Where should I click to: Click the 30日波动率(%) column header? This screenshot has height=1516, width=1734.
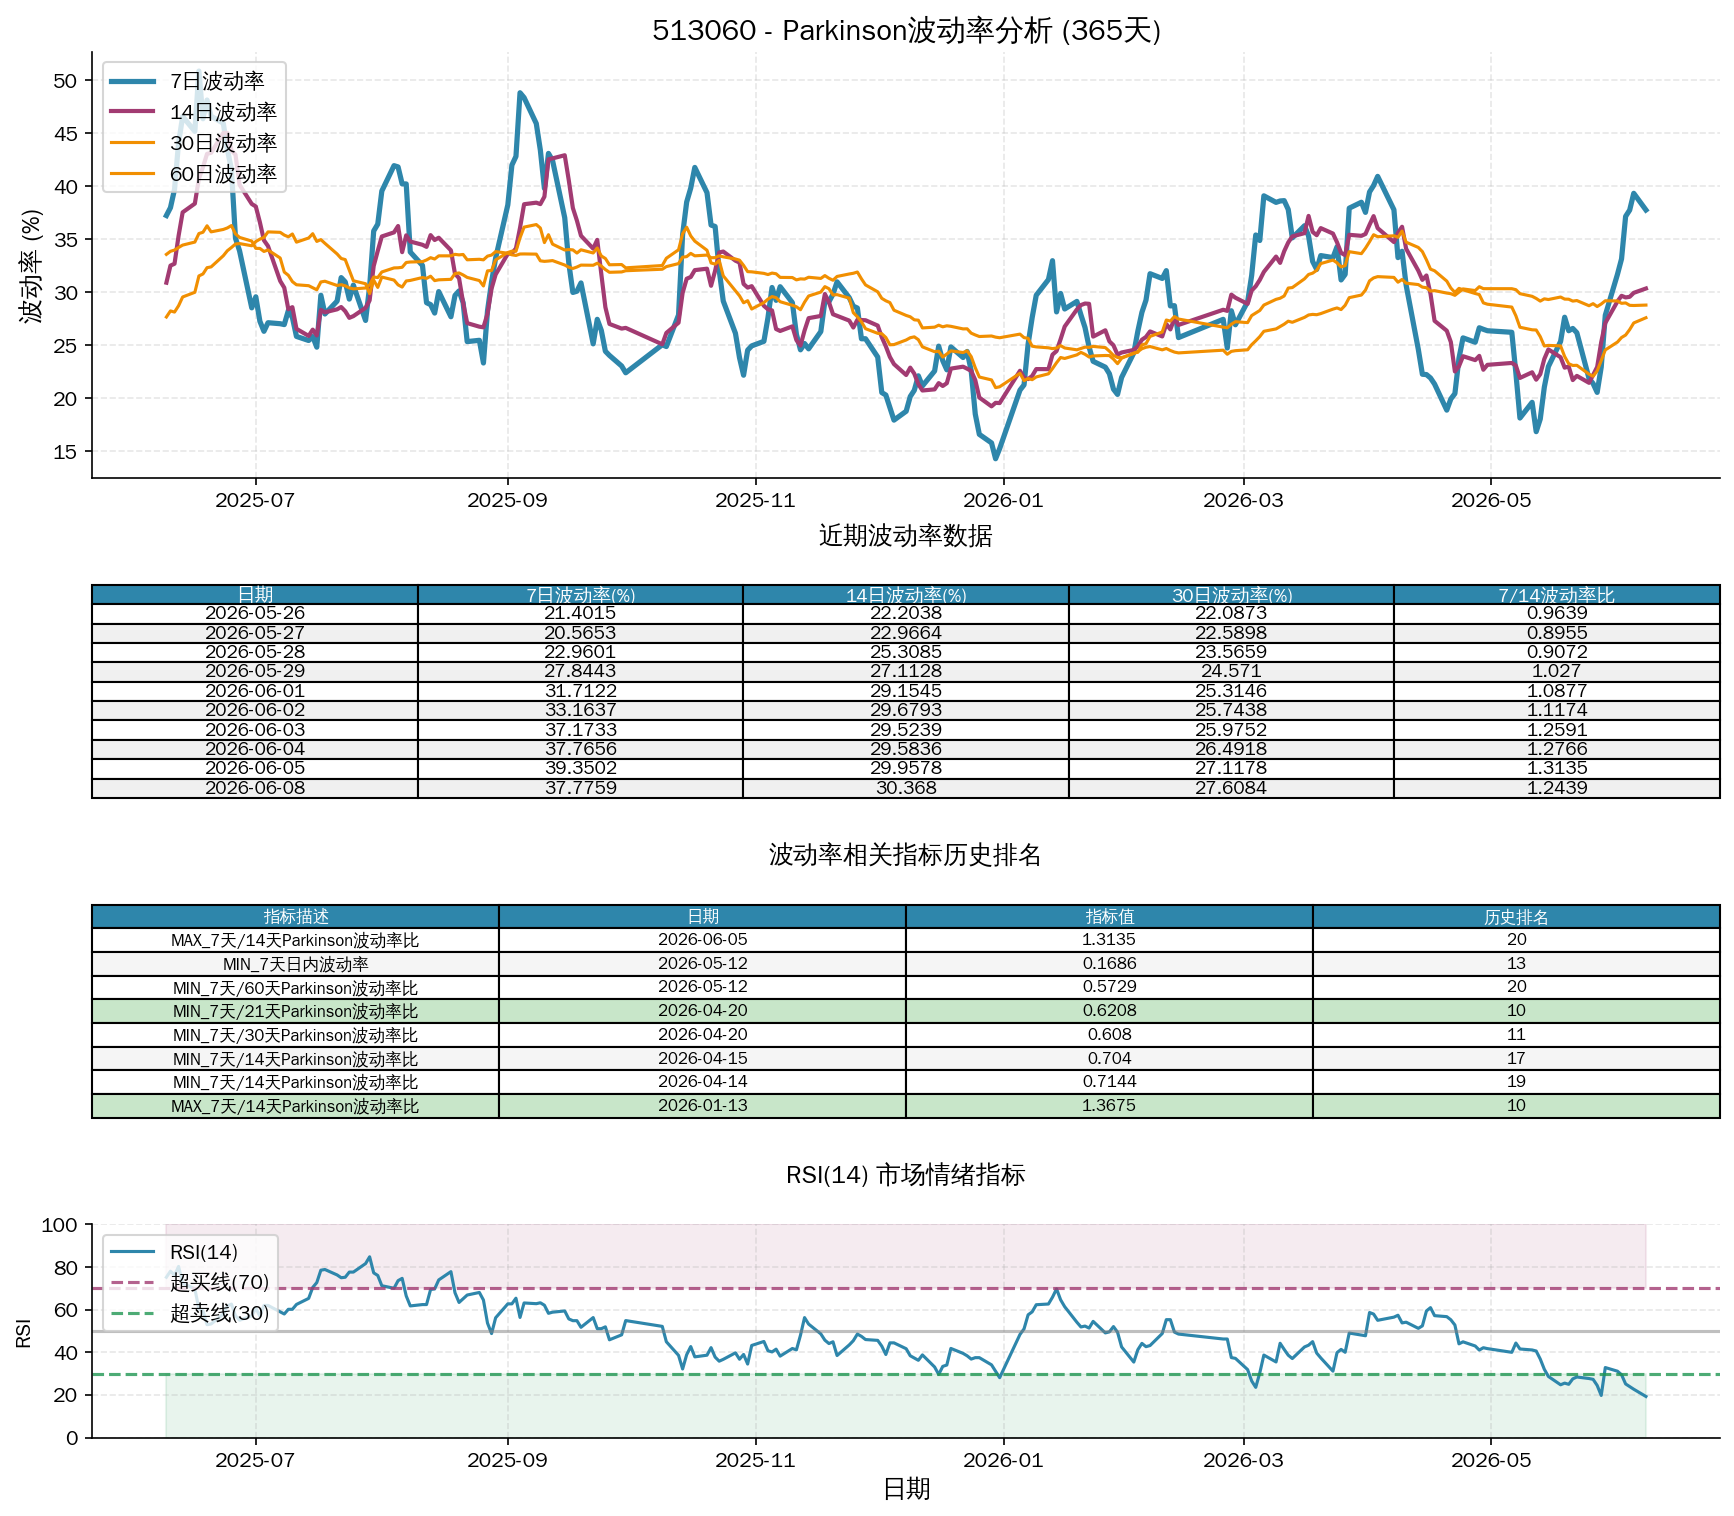1231,595
